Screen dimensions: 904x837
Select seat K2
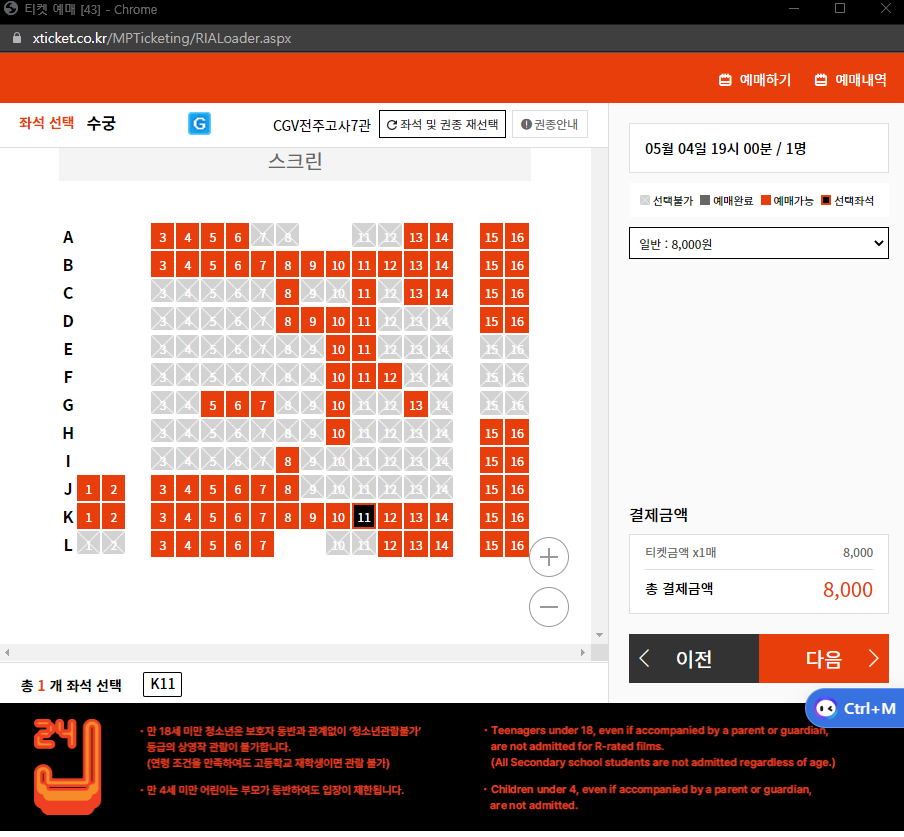[x=114, y=517]
